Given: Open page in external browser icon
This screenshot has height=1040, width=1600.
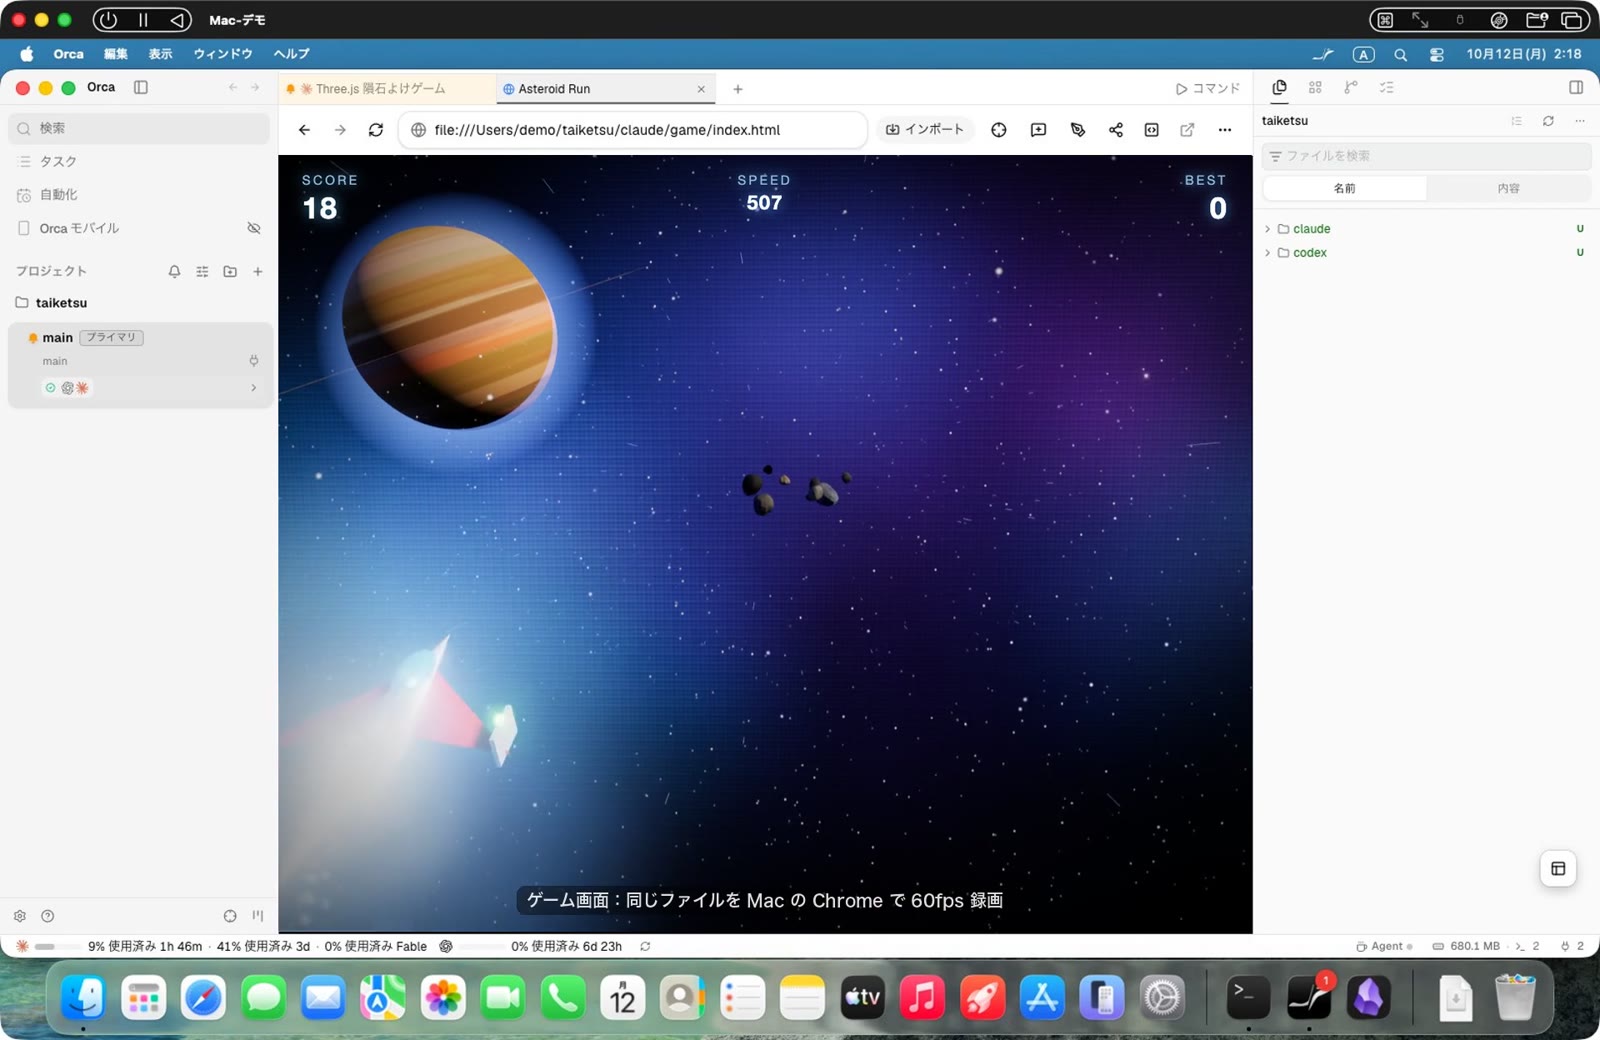Looking at the screenshot, I should (1188, 130).
